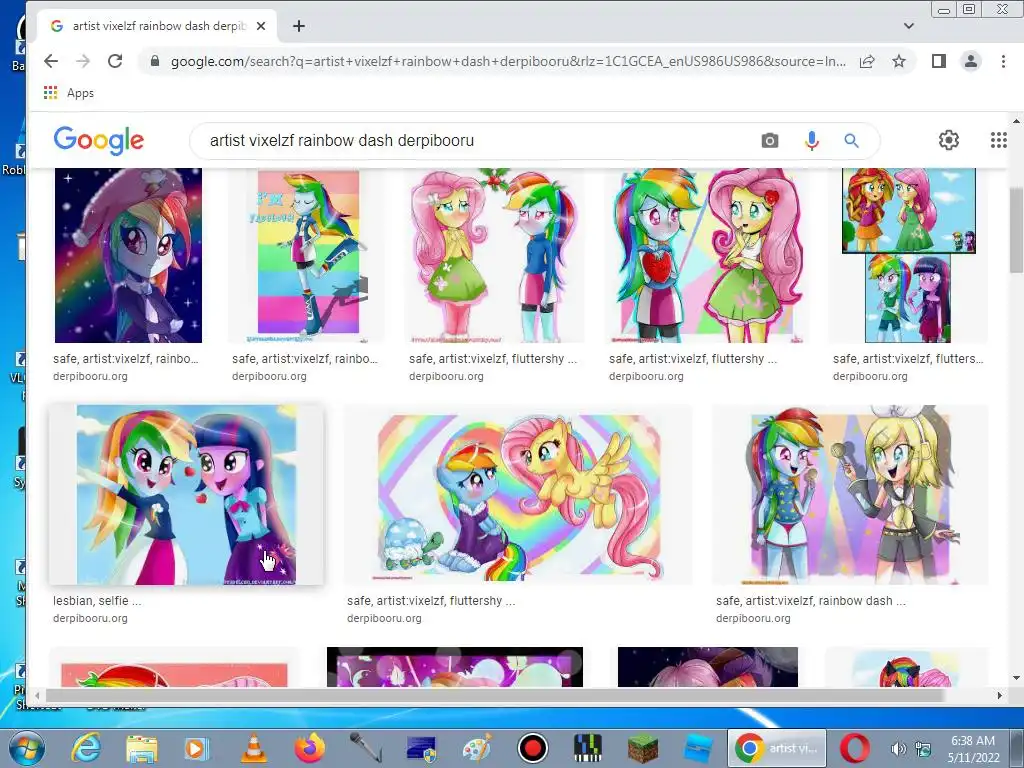
Task: Open Chrome three-dot menu
Action: coord(1003,61)
